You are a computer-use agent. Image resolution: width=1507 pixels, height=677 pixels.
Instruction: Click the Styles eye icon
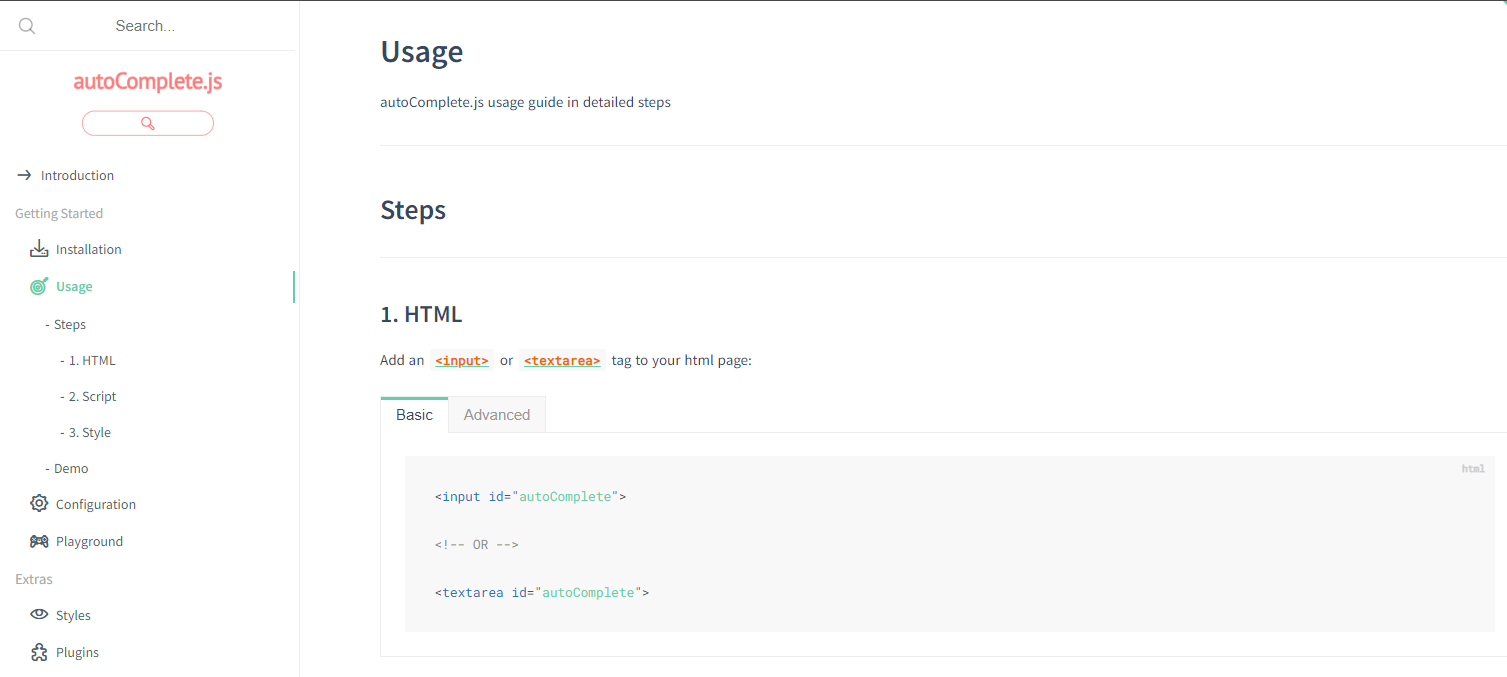pos(39,614)
